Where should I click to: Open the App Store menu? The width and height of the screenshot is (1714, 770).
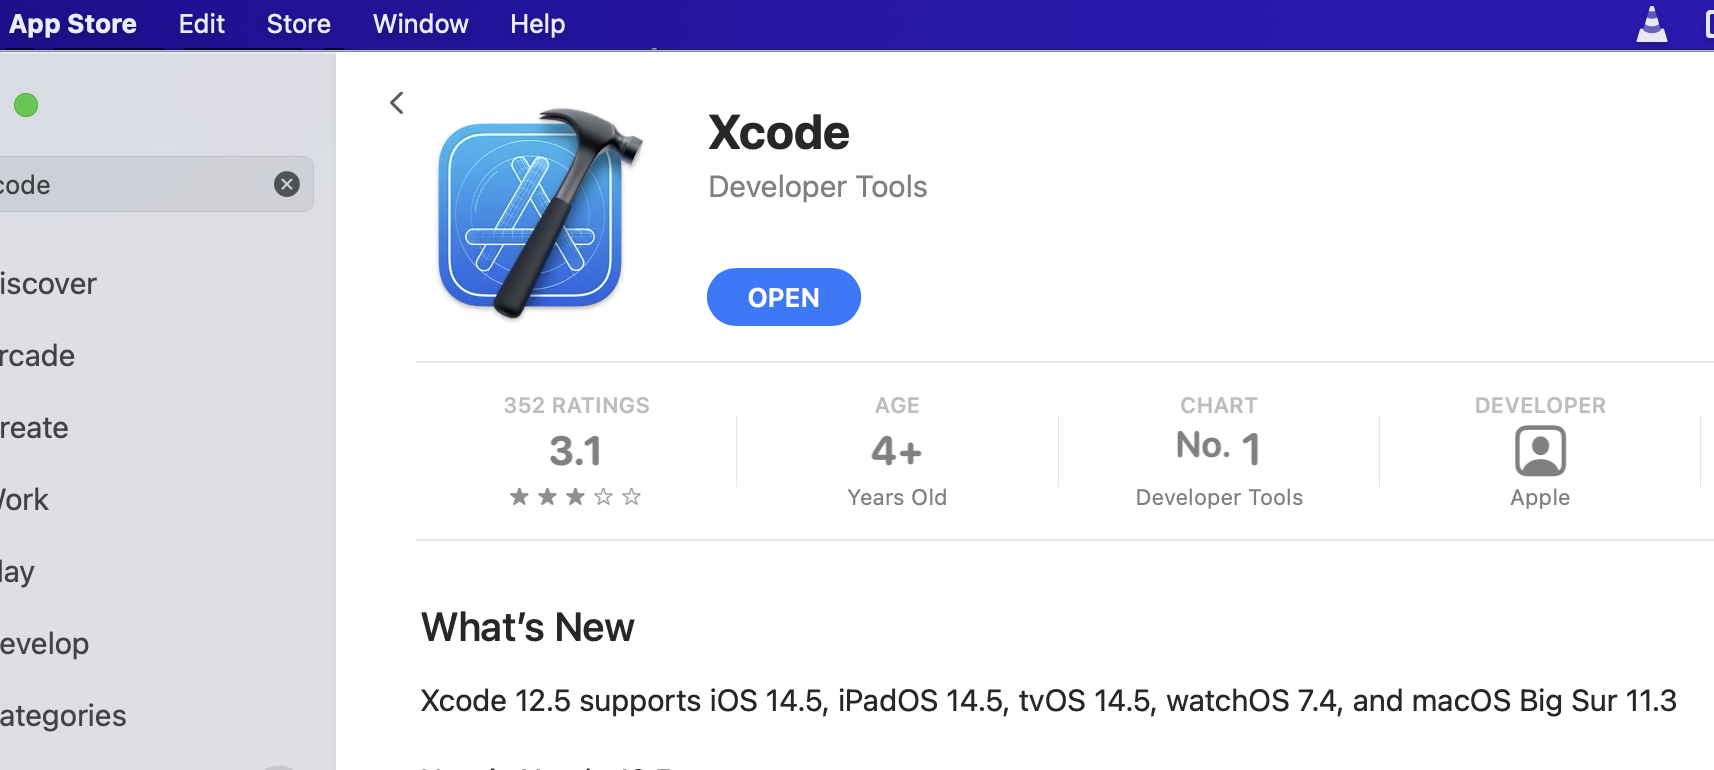(x=72, y=24)
